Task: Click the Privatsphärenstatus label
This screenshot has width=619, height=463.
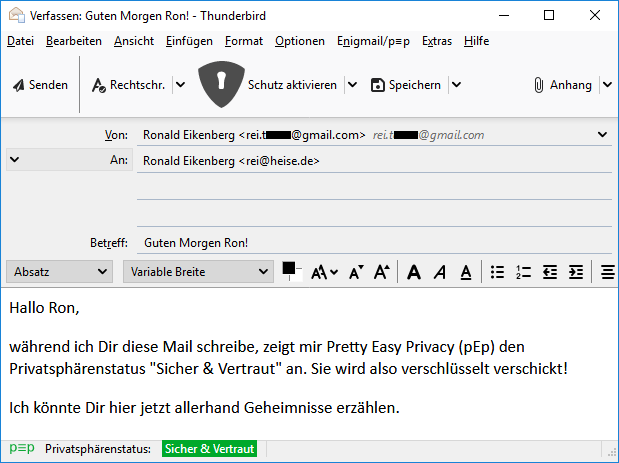Action: tap(98, 449)
